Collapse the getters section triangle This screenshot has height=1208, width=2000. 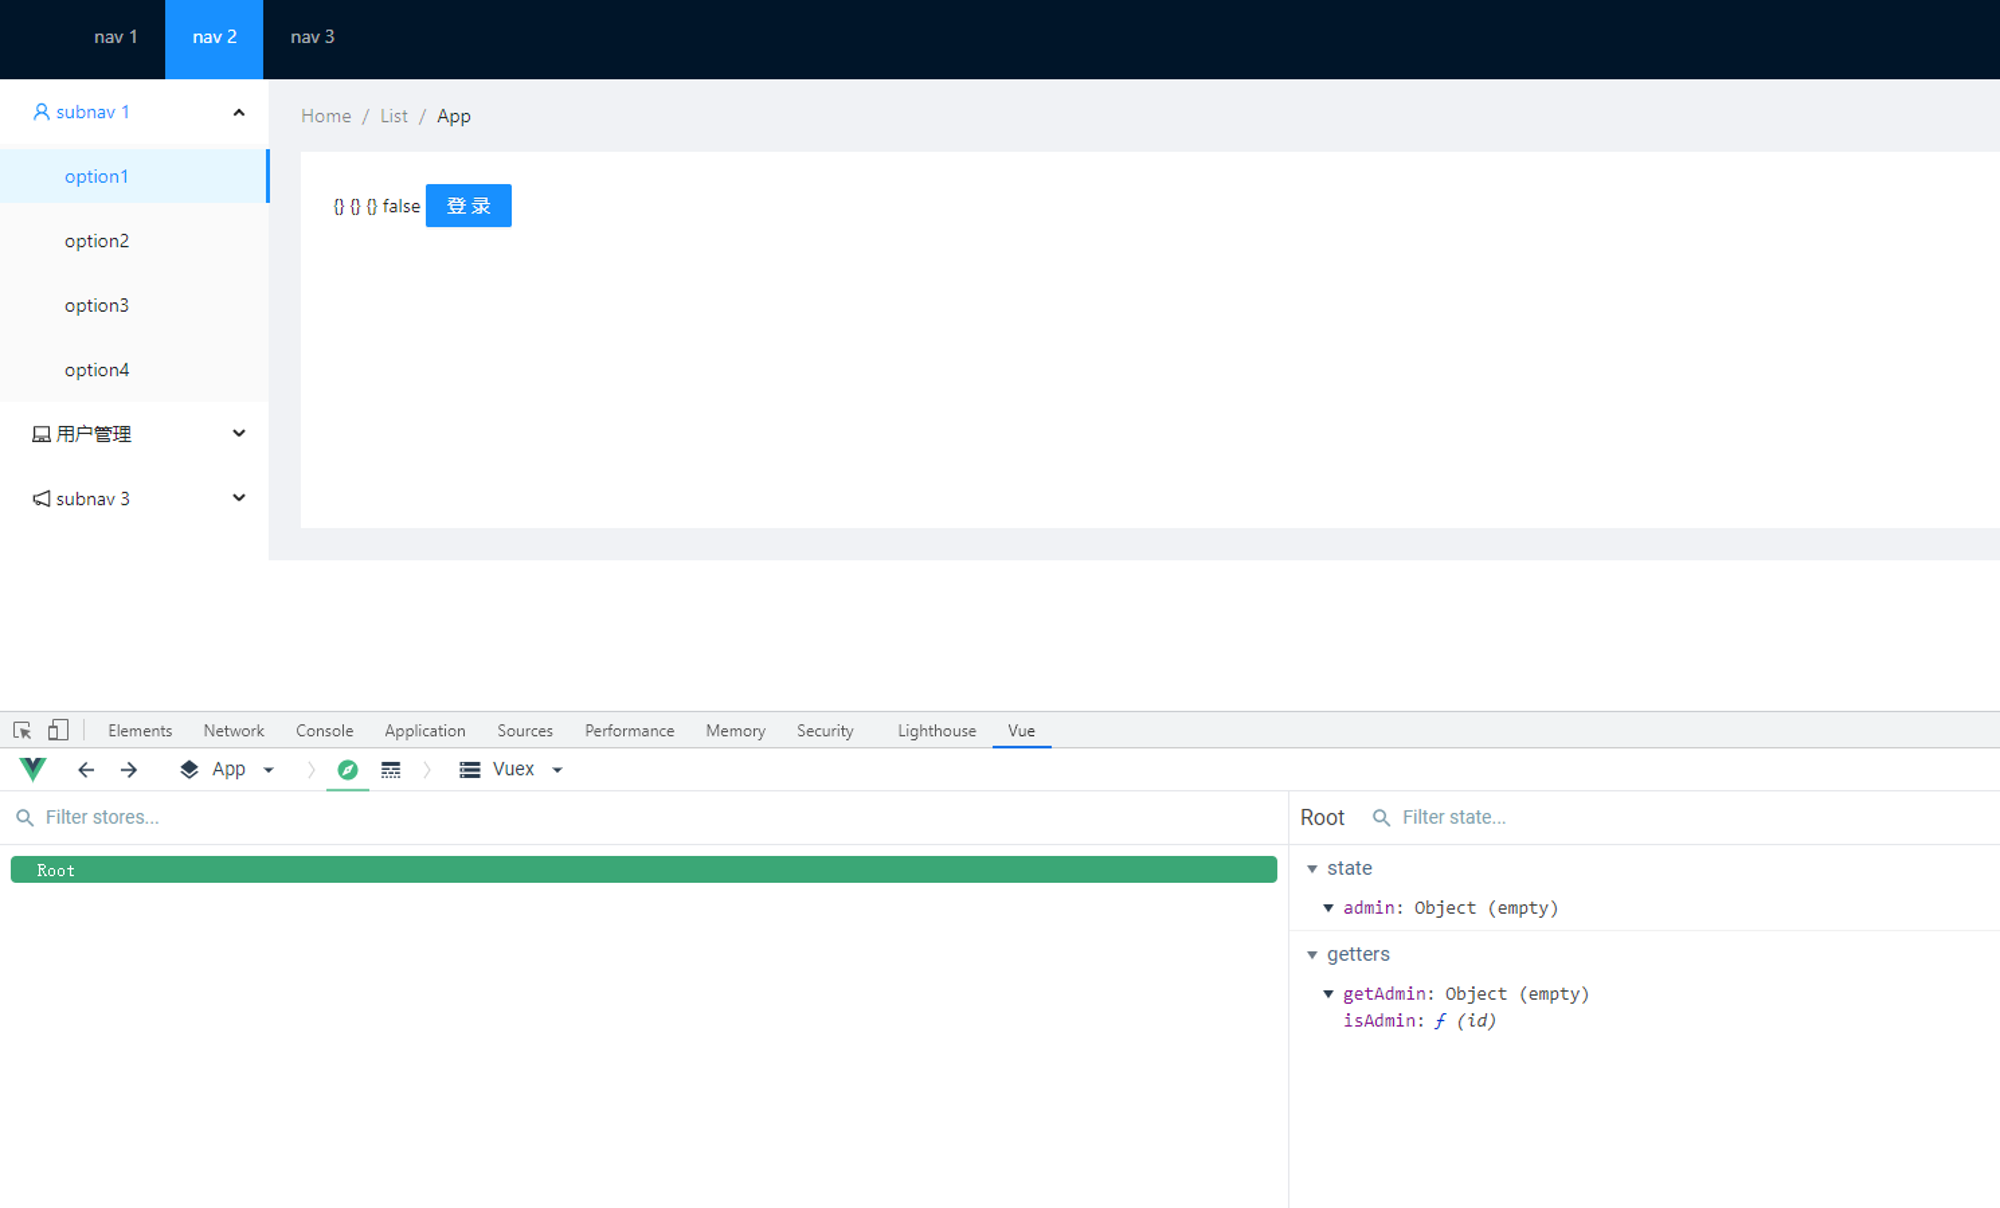(x=1312, y=955)
